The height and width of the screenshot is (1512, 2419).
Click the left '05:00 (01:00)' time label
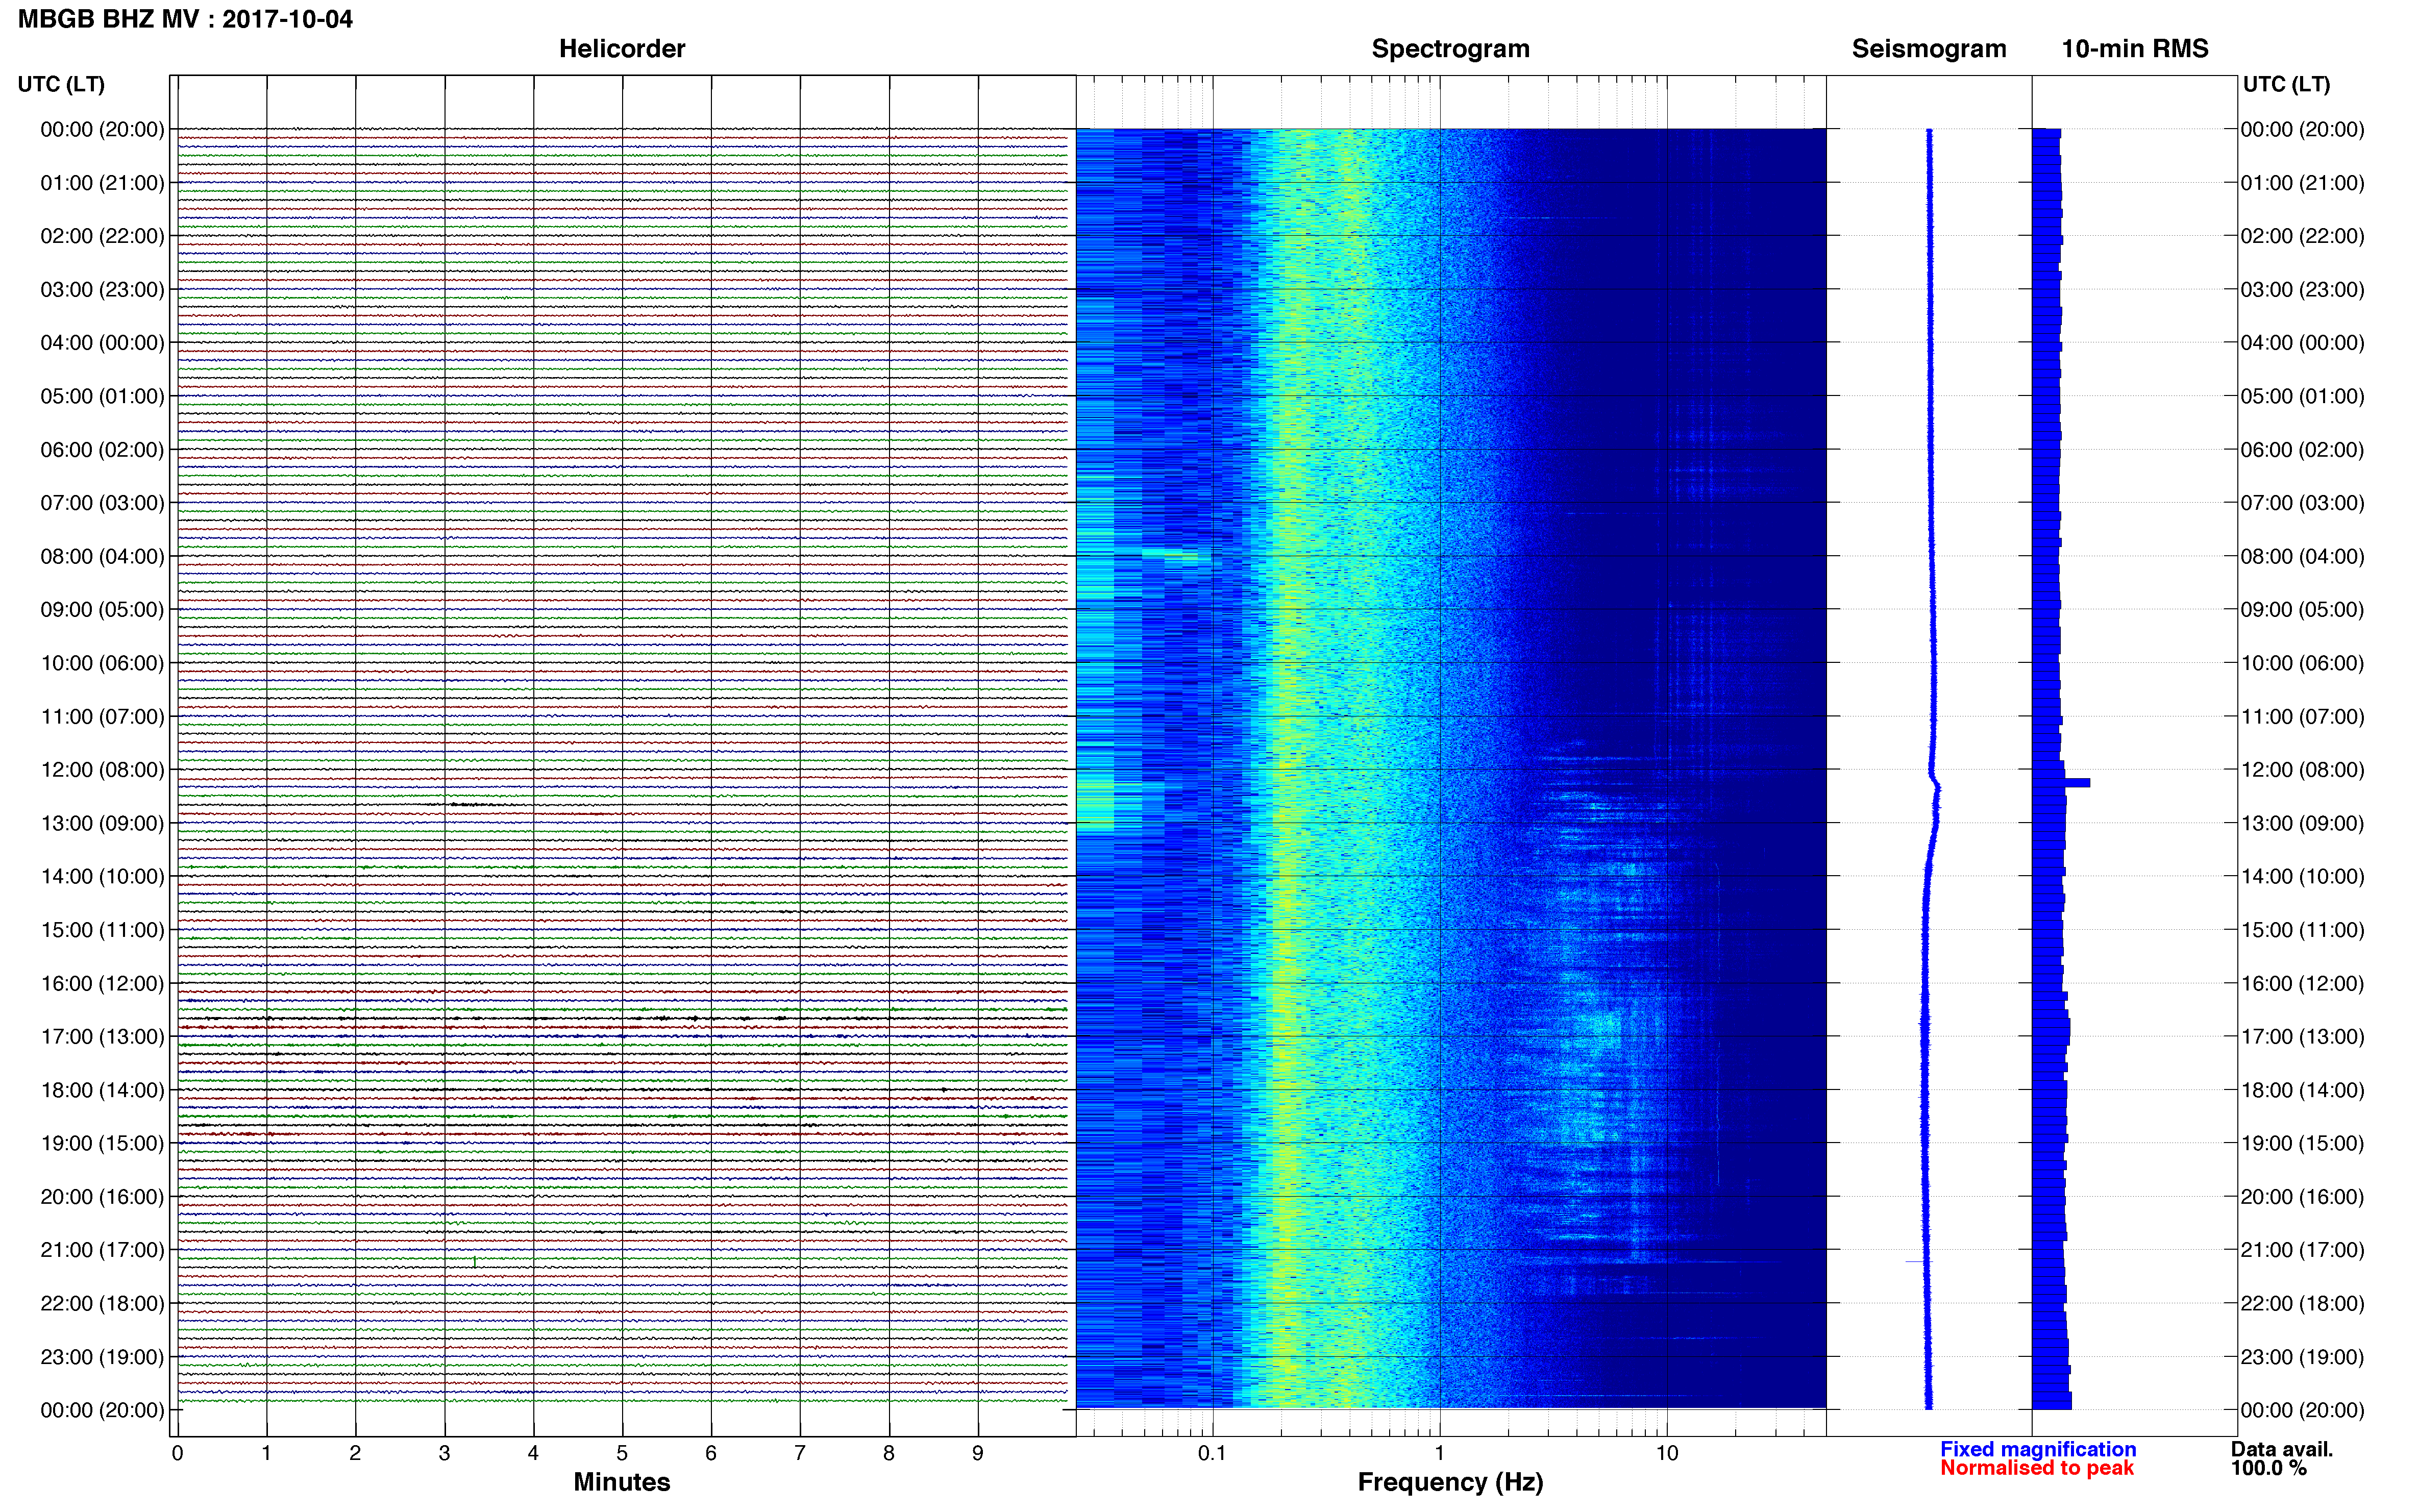102,396
